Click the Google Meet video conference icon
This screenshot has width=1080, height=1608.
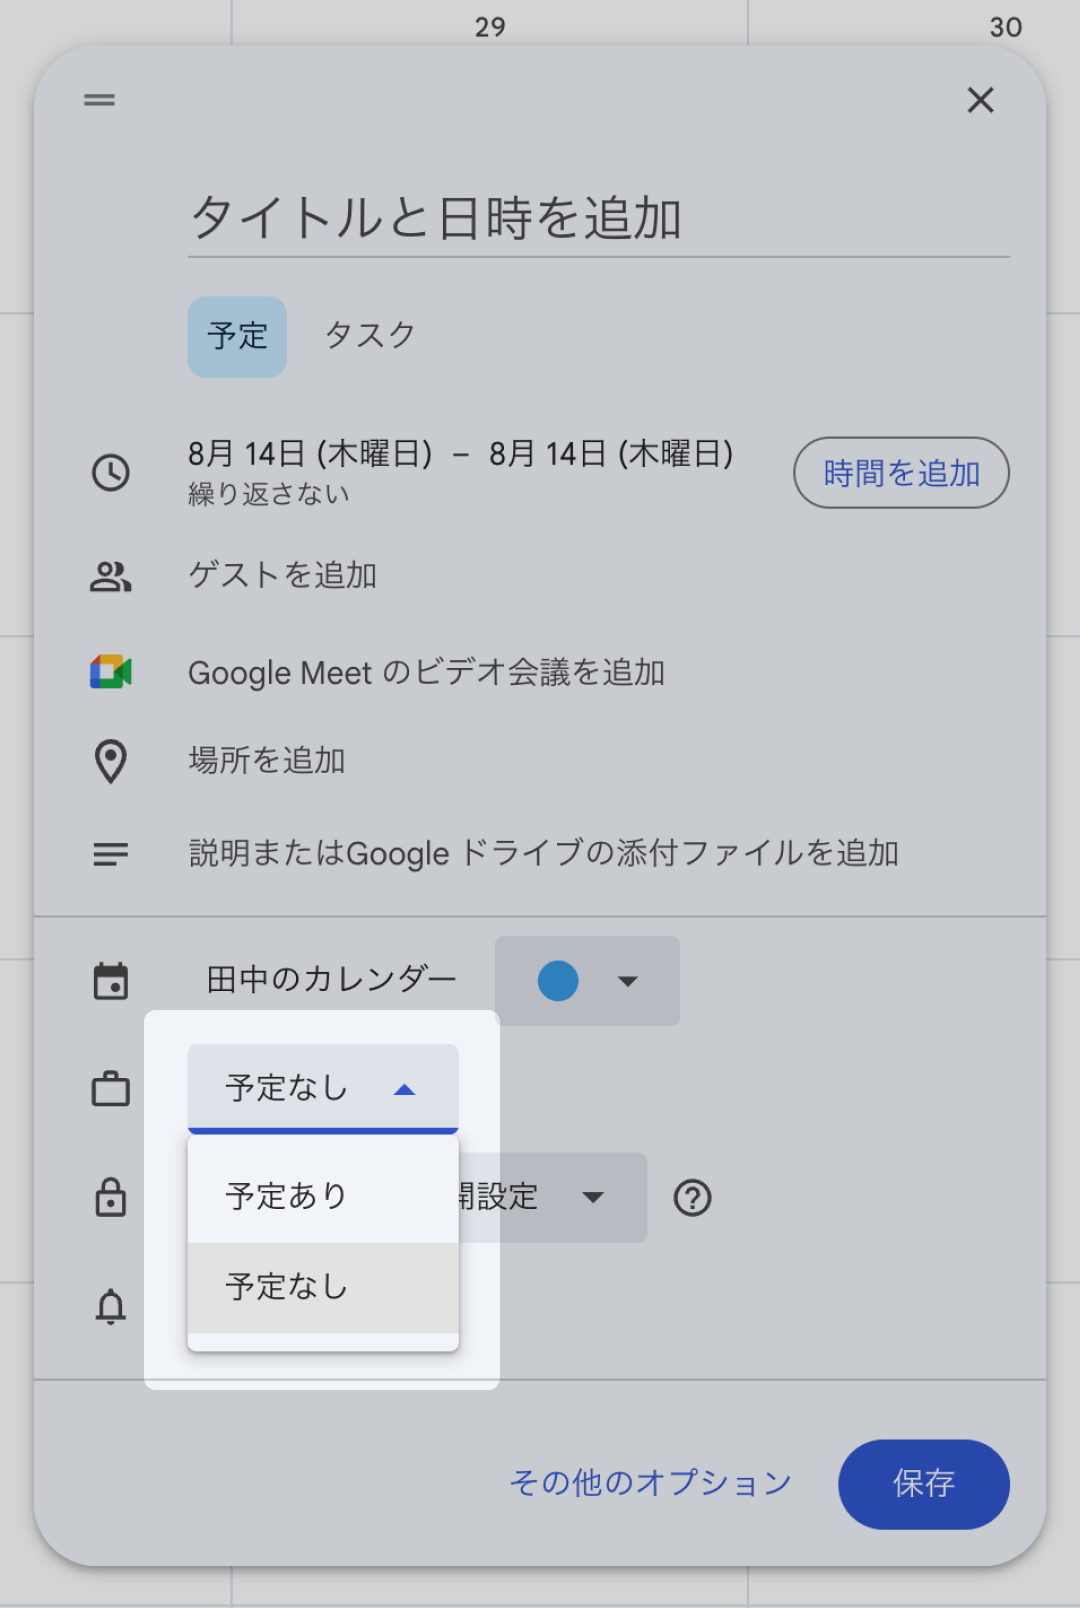click(x=110, y=672)
